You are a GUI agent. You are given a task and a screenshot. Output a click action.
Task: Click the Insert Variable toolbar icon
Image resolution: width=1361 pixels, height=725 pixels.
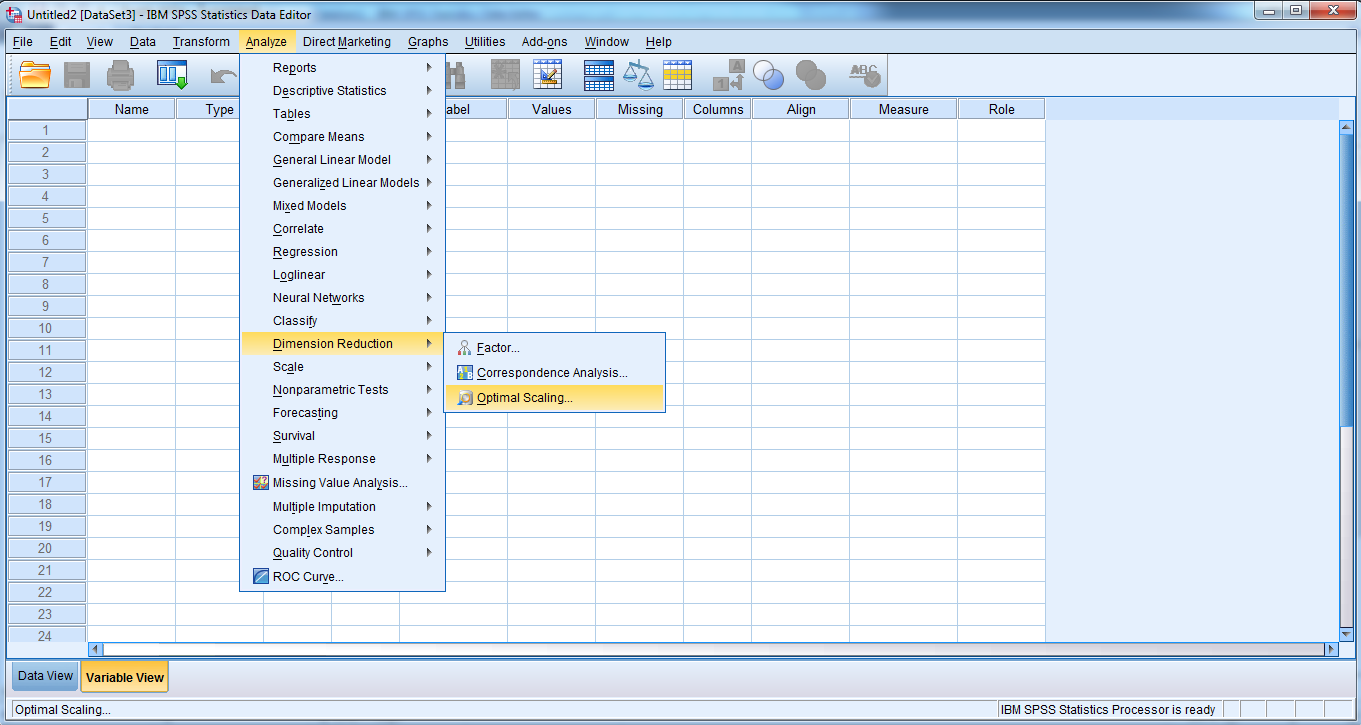548,75
